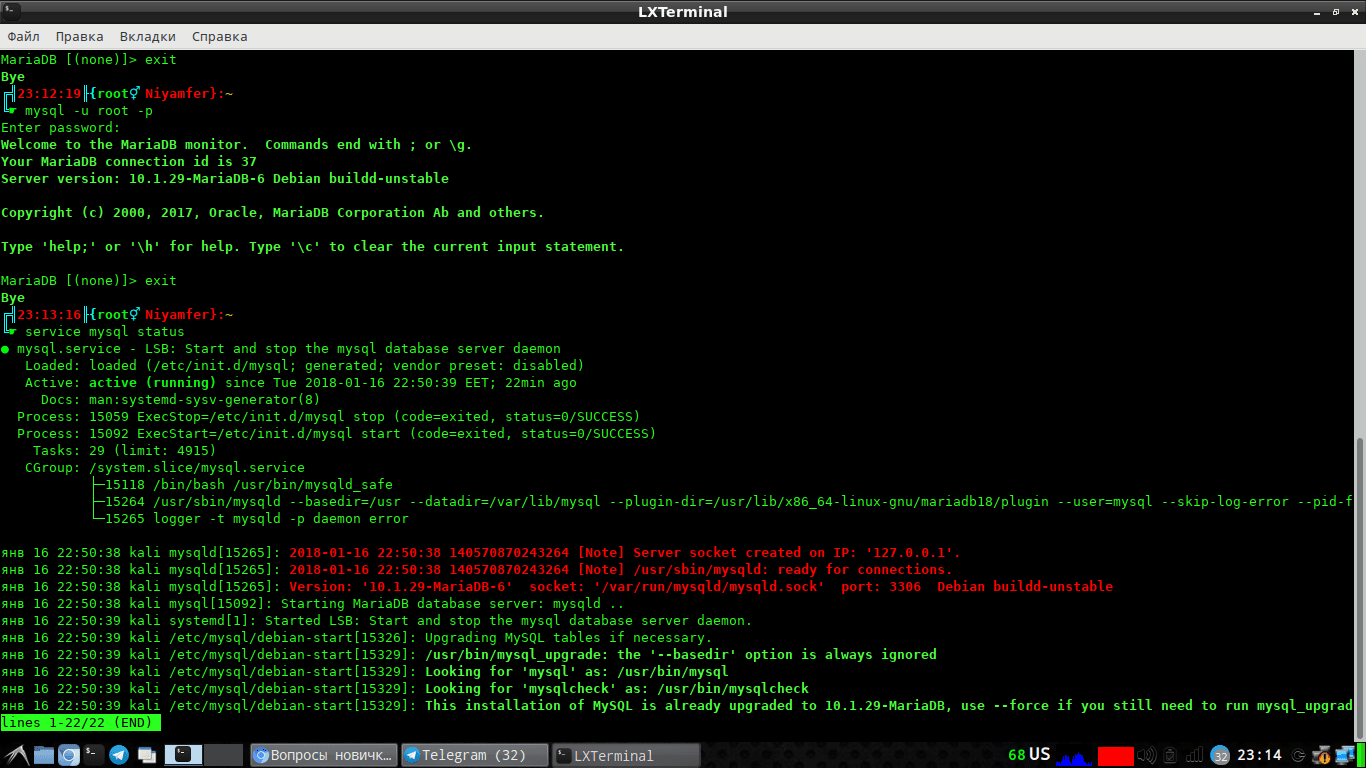Image resolution: width=1366 pixels, height=768 pixels.
Task: Open the Файл menu
Action: (x=23, y=36)
